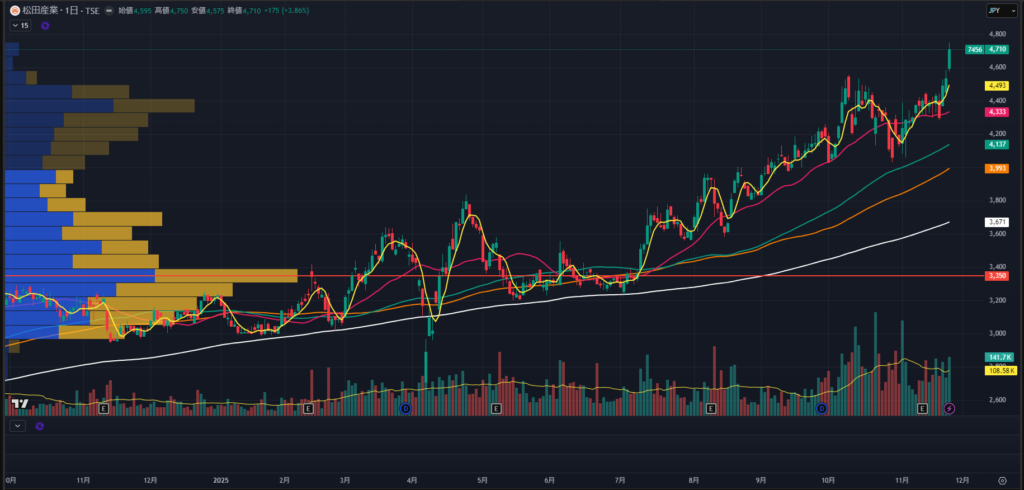Click the orange 3,993 price label
The image size is (1024, 490).
[x=996, y=169]
